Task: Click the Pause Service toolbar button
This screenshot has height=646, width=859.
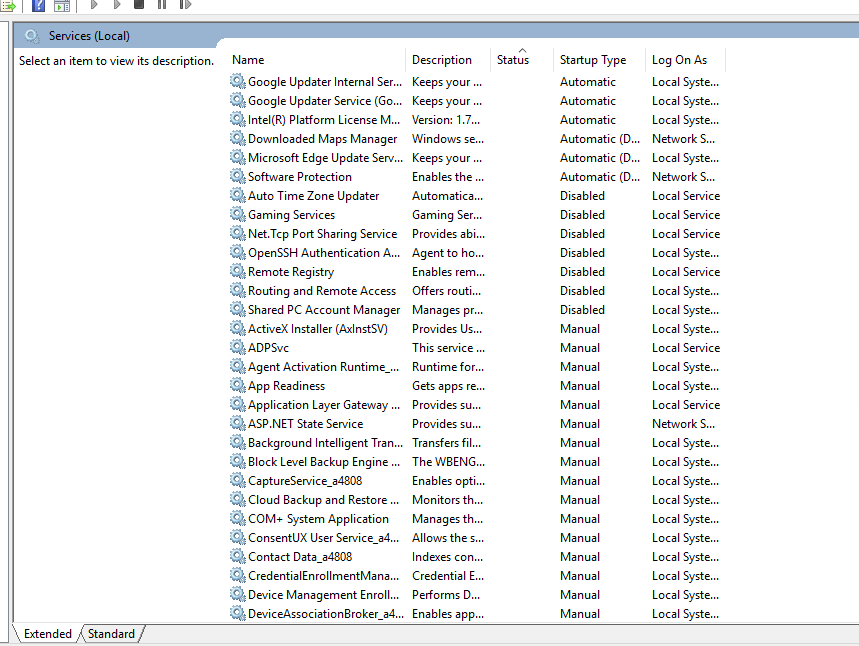Action: pos(162,4)
